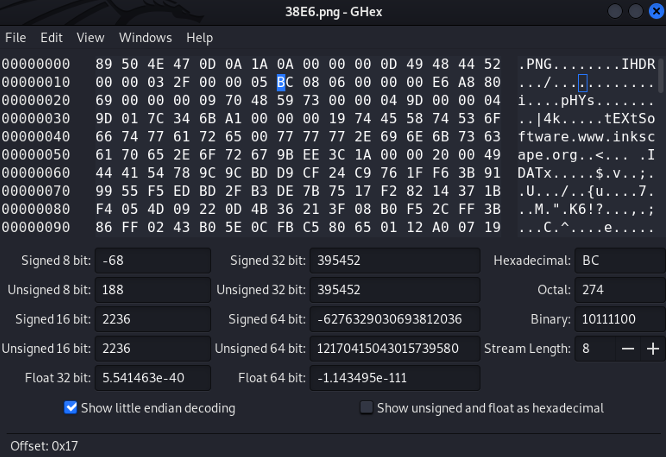This screenshot has width=666, height=457.
Task: Click the Binary value field
Action: (x=620, y=319)
